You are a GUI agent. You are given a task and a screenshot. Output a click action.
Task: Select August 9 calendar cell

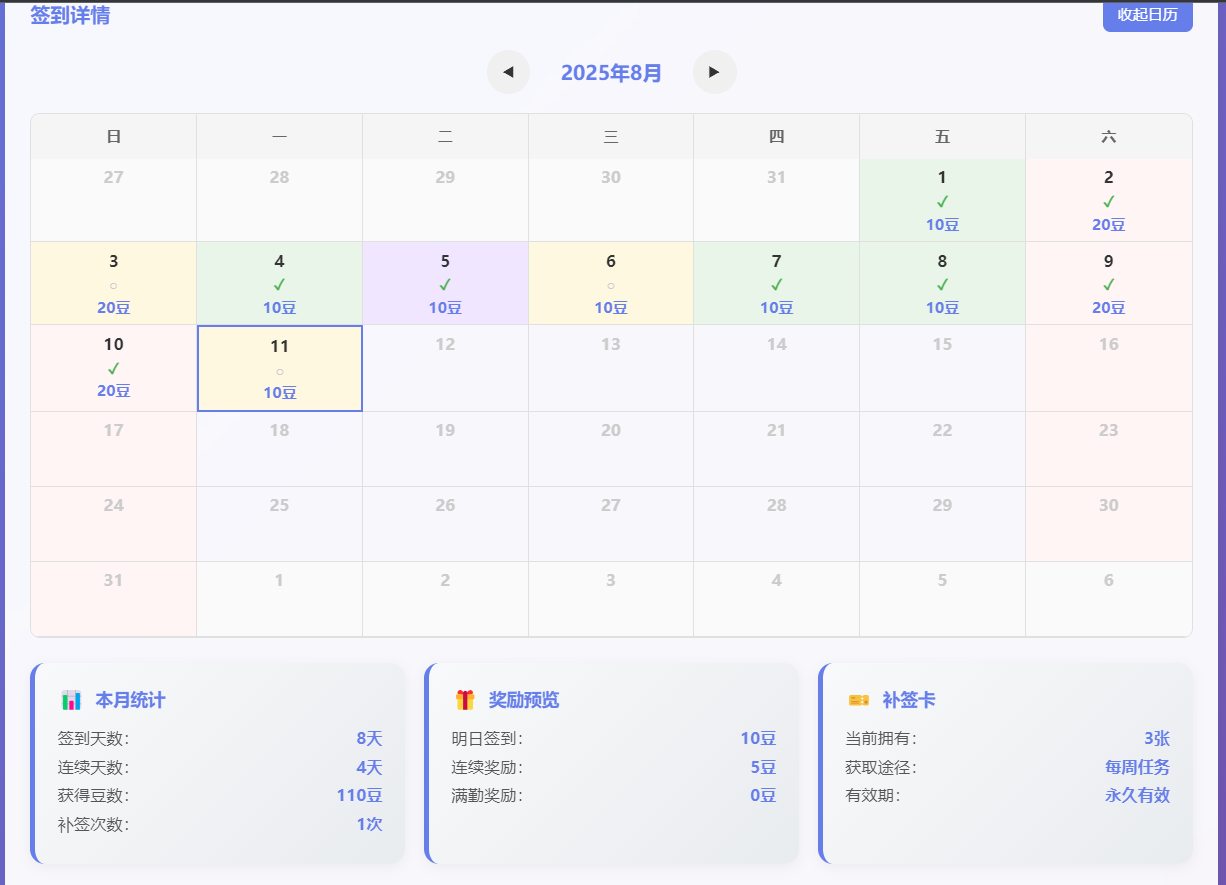point(1109,283)
